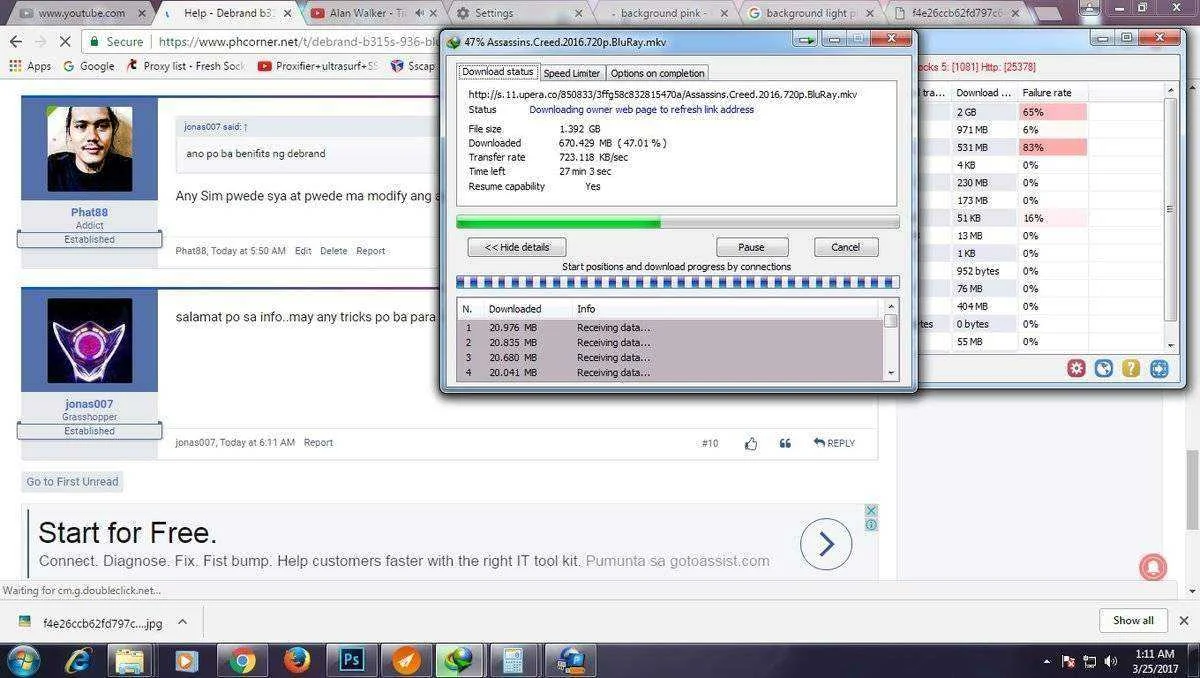Image resolution: width=1200 pixels, height=678 pixels.
Task: Click Chrome's back arrow
Action: click(x=15, y=42)
